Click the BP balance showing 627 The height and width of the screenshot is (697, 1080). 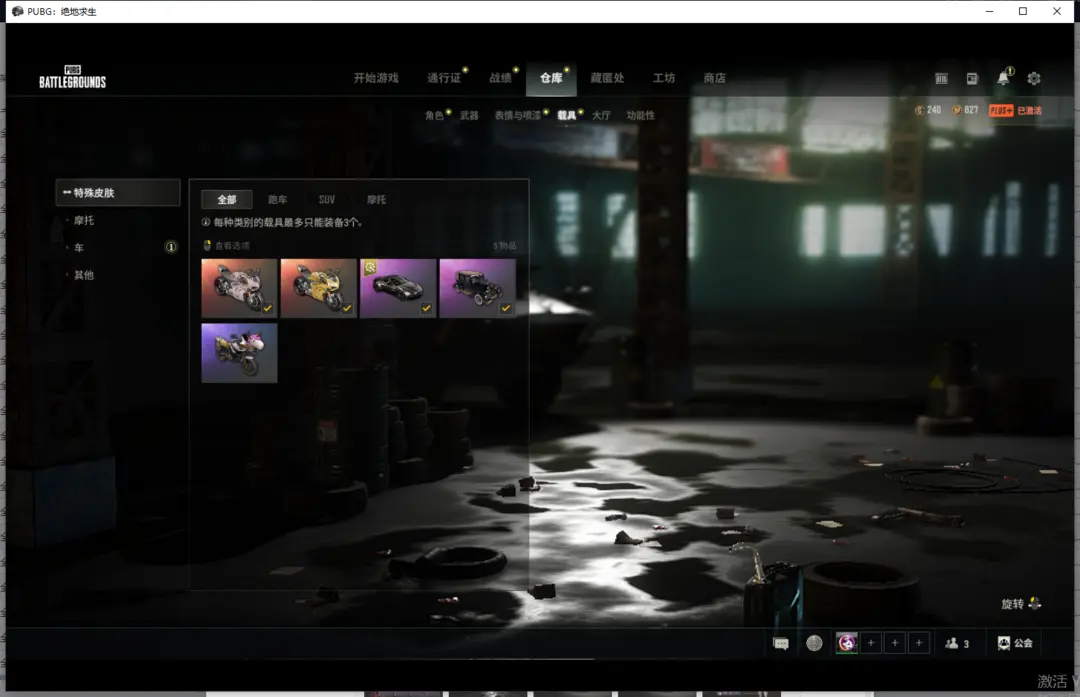(965, 110)
